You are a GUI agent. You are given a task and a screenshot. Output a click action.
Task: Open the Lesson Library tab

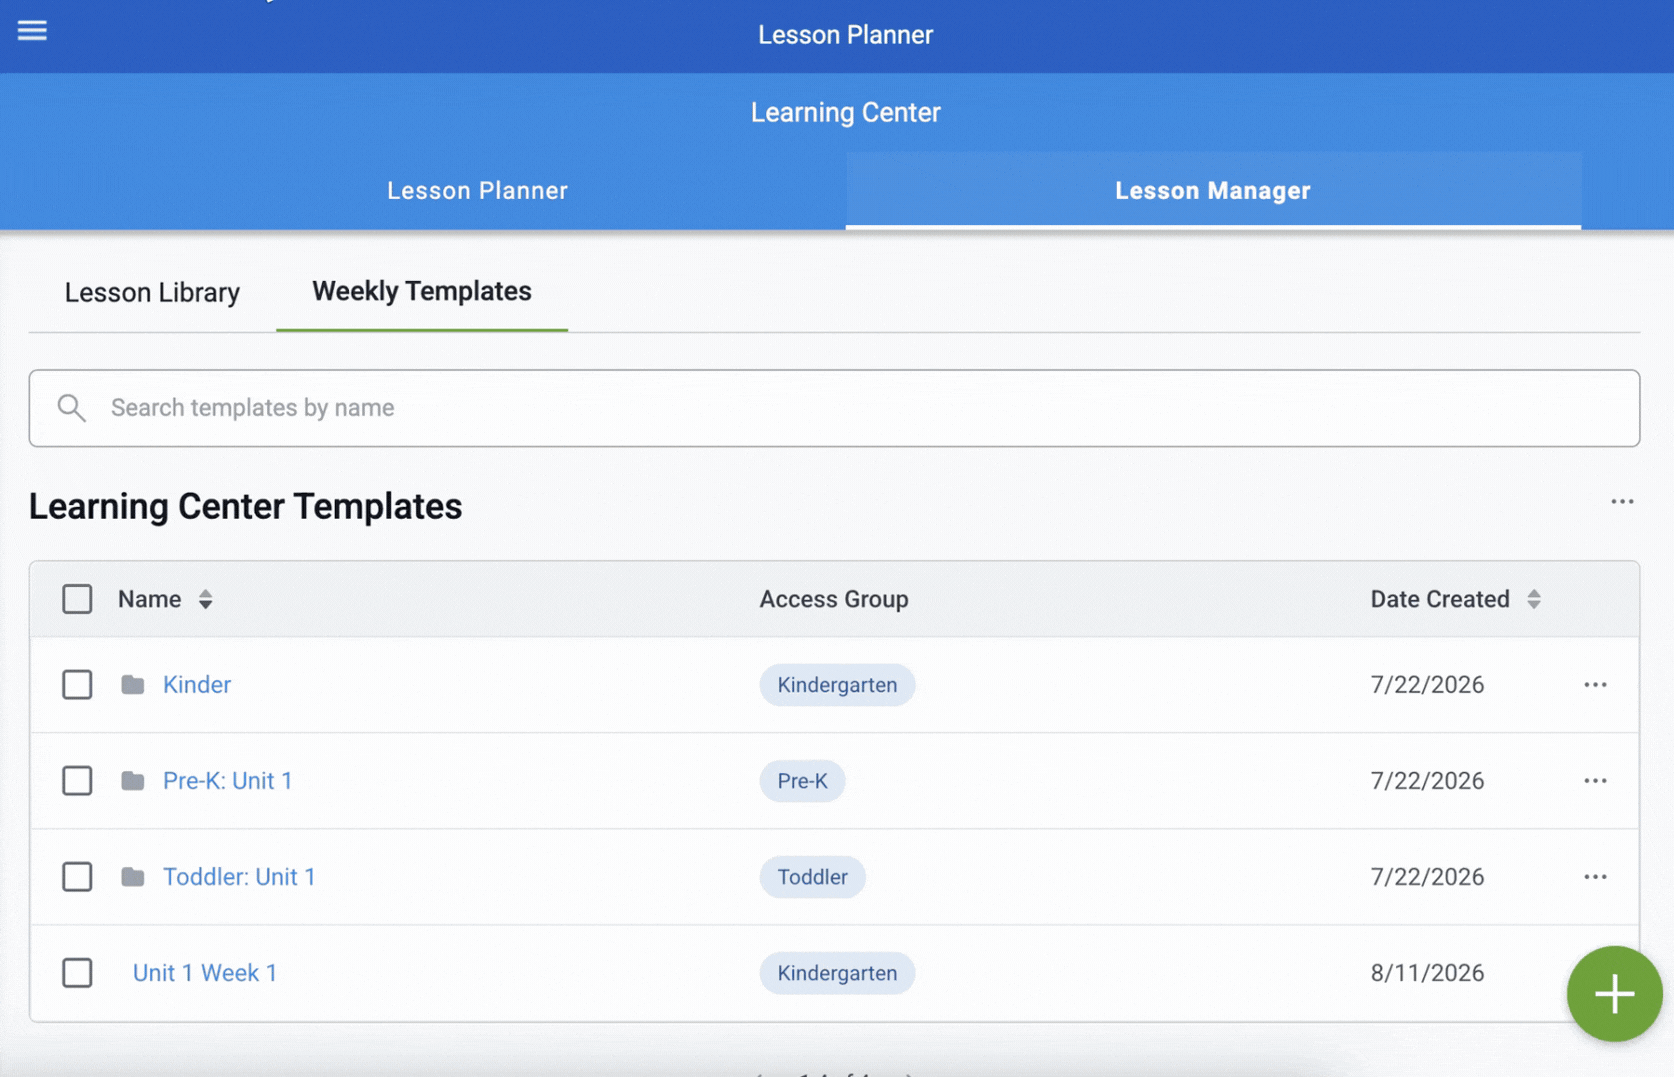pos(152,292)
